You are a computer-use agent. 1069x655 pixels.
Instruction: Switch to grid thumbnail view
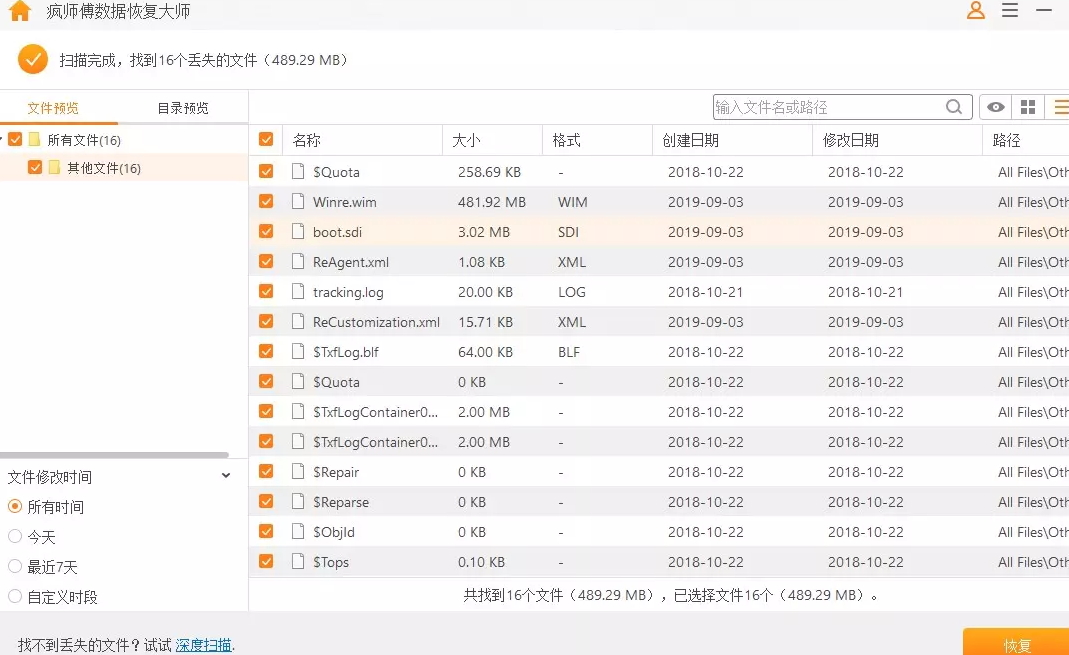[1027, 107]
